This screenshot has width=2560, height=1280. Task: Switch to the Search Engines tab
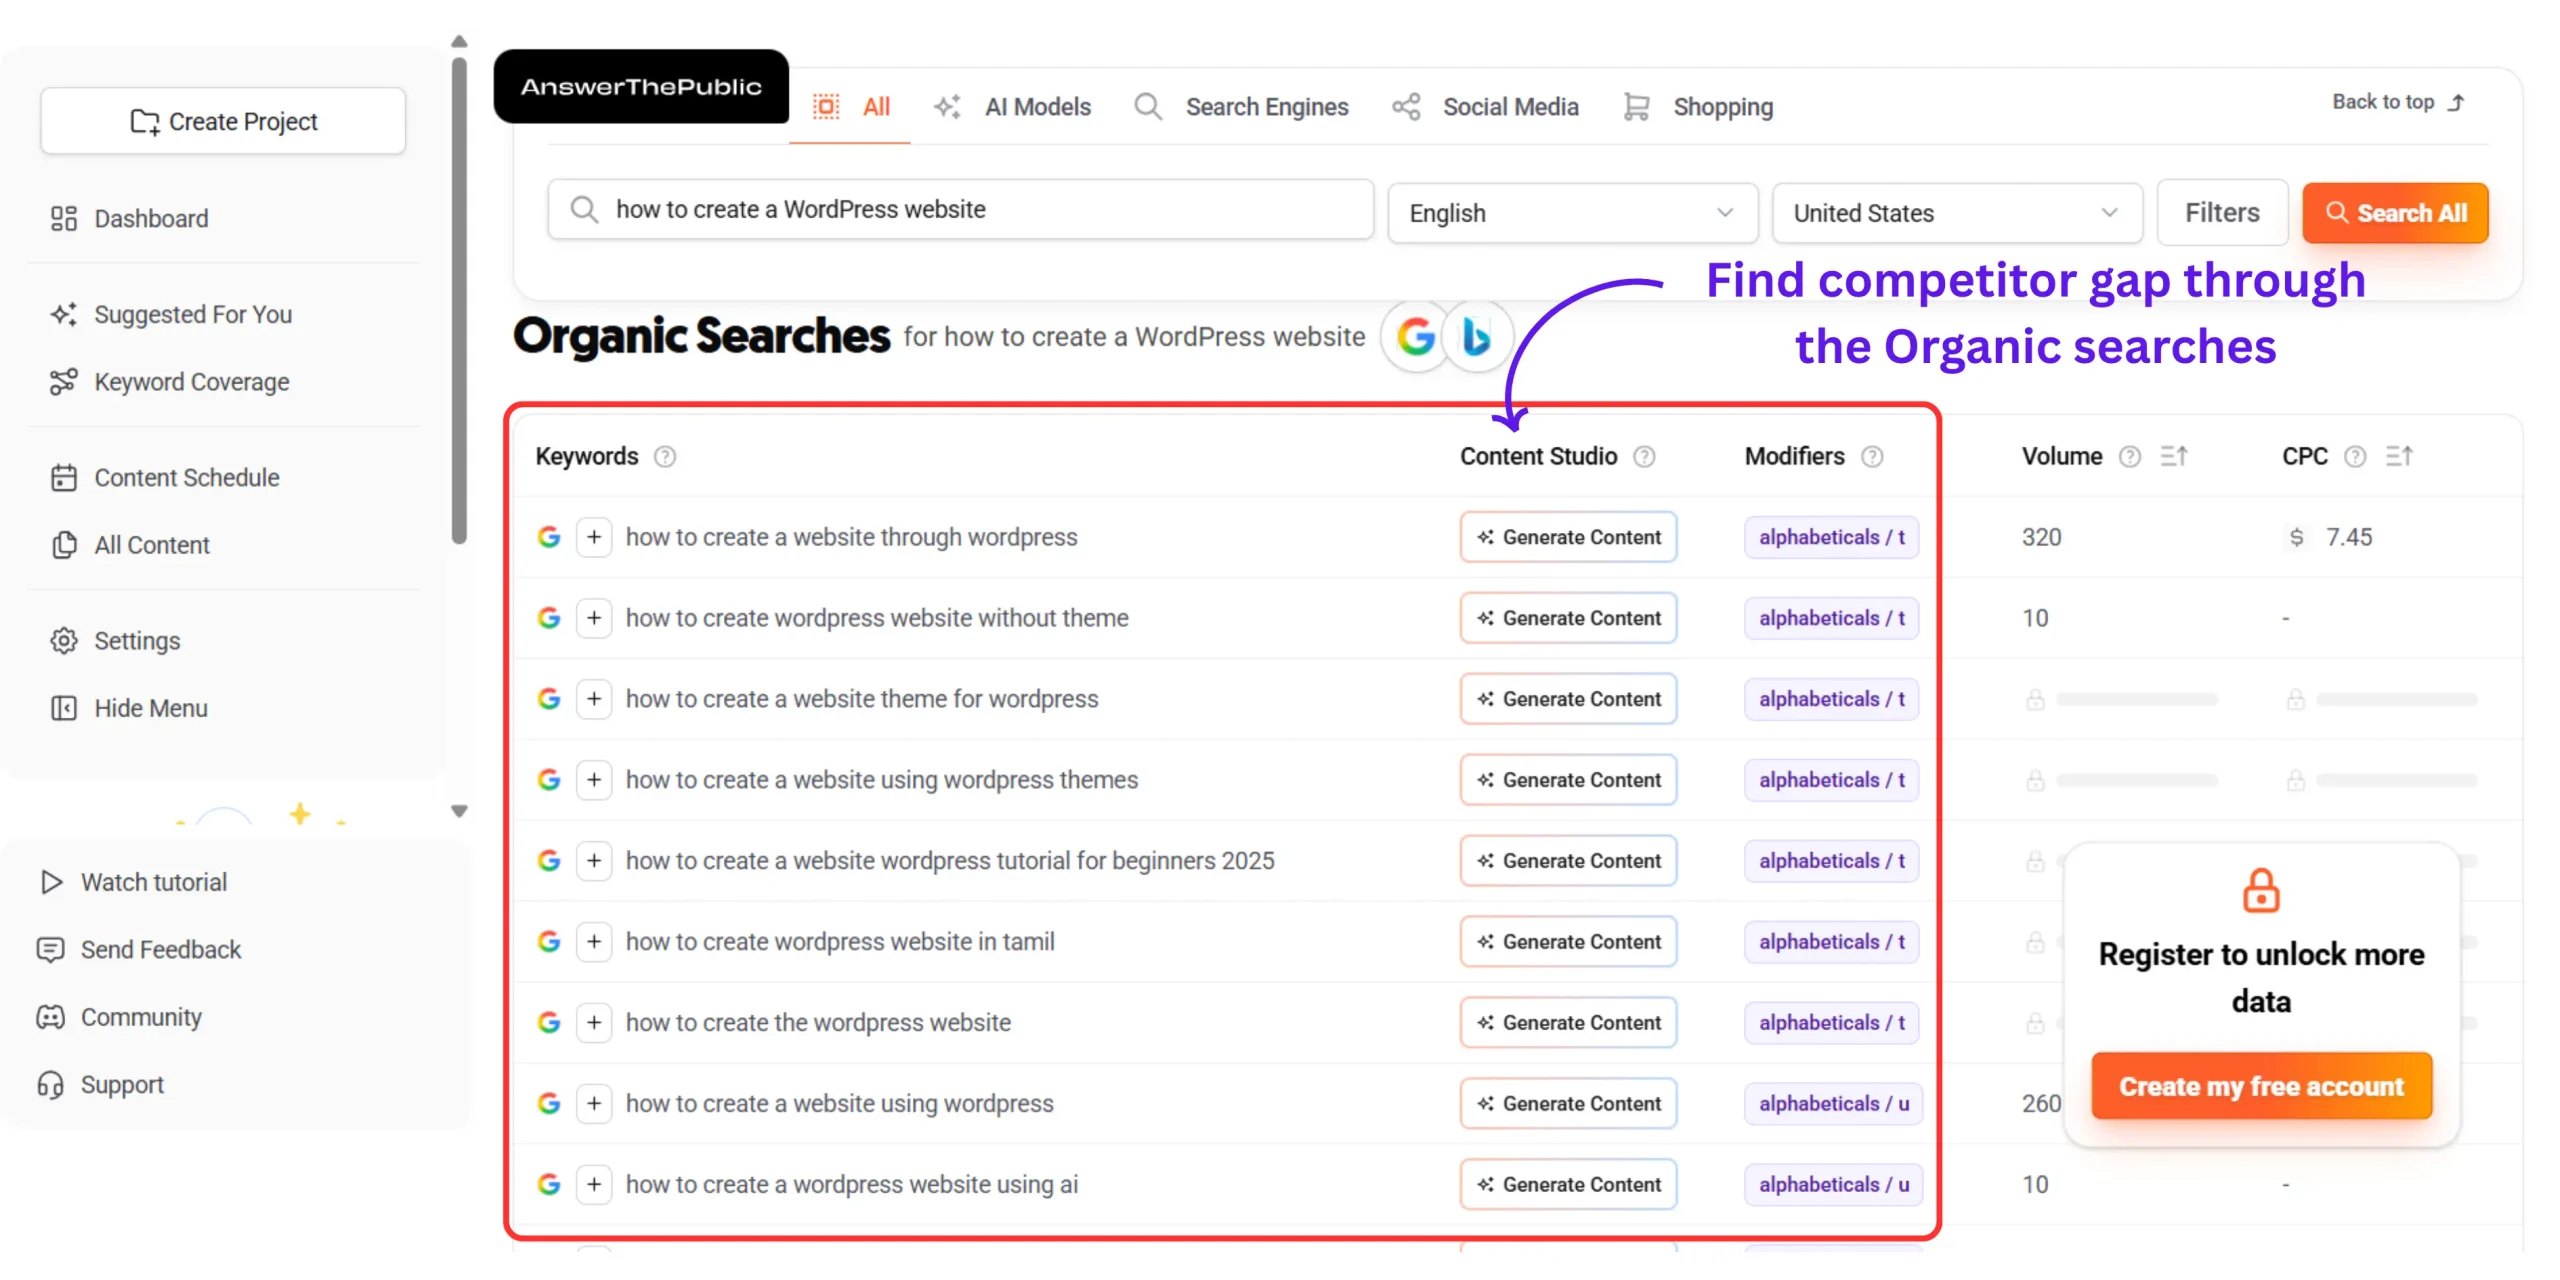(1241, 107)
